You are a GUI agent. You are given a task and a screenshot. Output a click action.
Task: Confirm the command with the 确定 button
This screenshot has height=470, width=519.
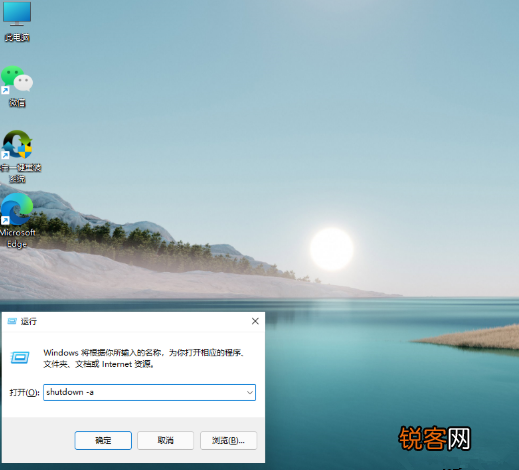click(x=103, y=440)
